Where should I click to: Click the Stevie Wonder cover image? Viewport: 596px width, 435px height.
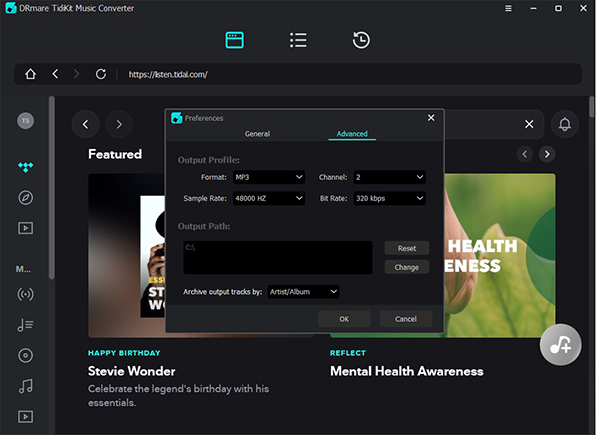coord(127,256)
